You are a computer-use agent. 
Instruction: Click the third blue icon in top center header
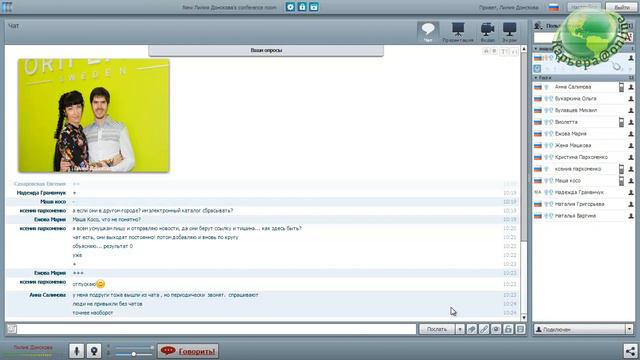pyautogui.click(x=314, y=7)
